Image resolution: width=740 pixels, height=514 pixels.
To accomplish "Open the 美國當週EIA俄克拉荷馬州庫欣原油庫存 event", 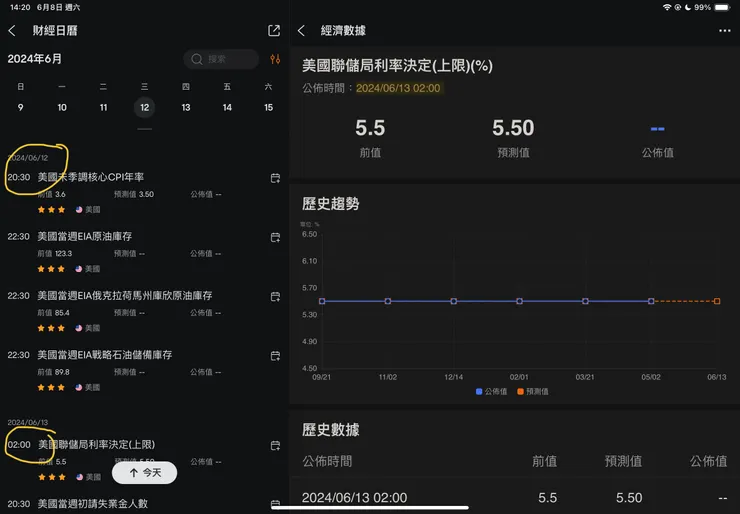I will 125,295.
